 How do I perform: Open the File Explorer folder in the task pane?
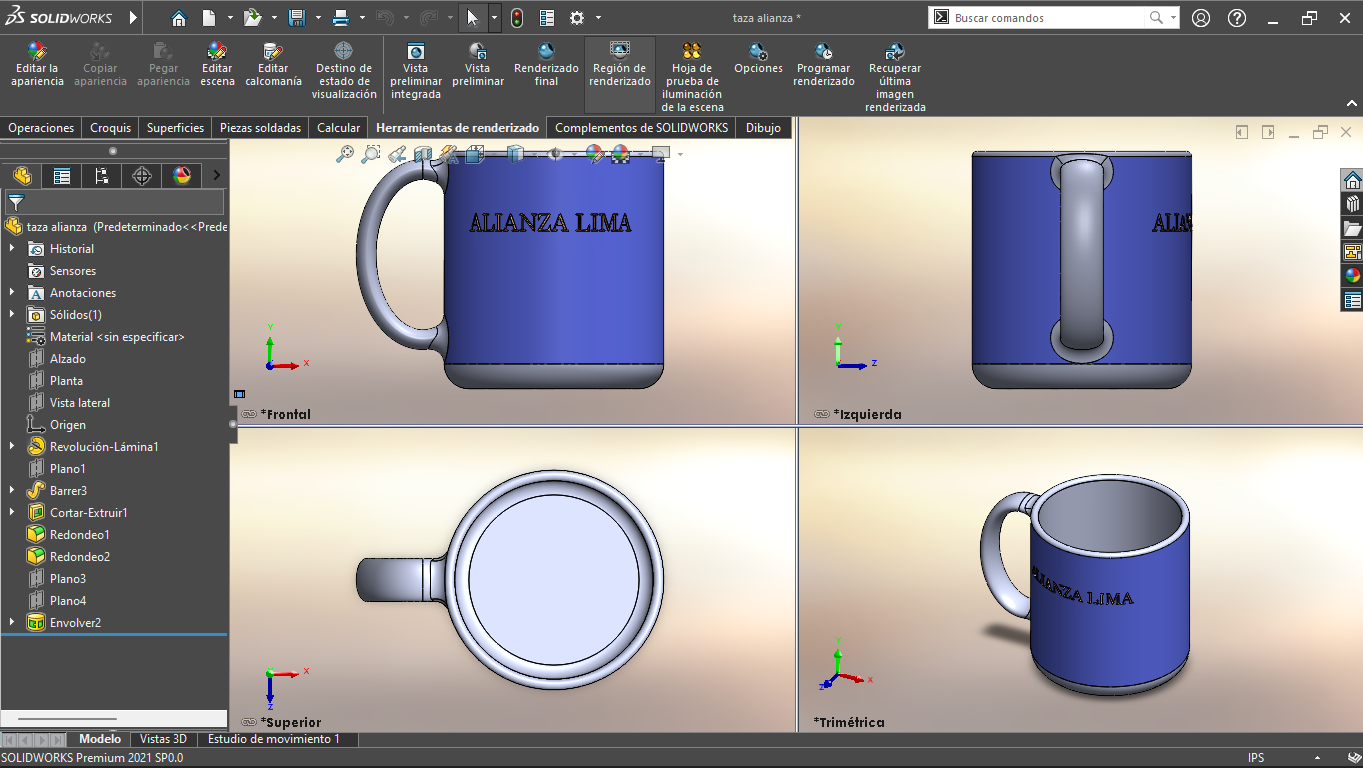pos(1352,228)
